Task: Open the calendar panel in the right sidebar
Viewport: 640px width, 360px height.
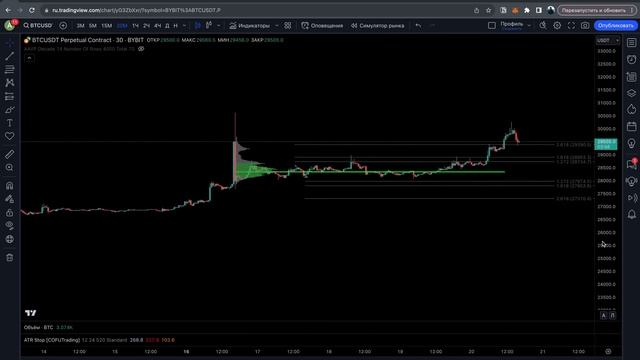Action: point(631,127)
